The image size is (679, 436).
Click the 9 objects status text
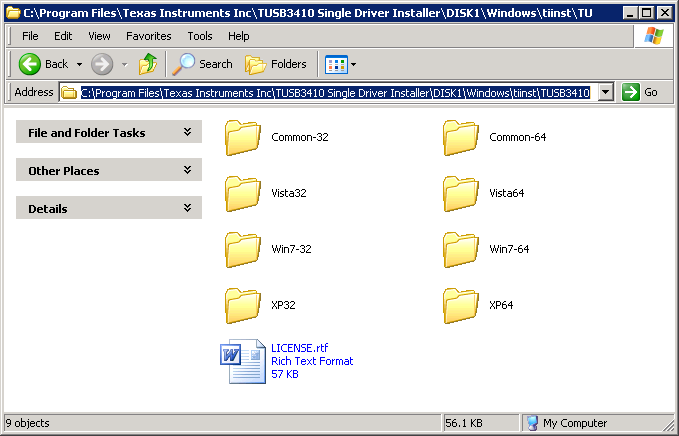(28, 423)
